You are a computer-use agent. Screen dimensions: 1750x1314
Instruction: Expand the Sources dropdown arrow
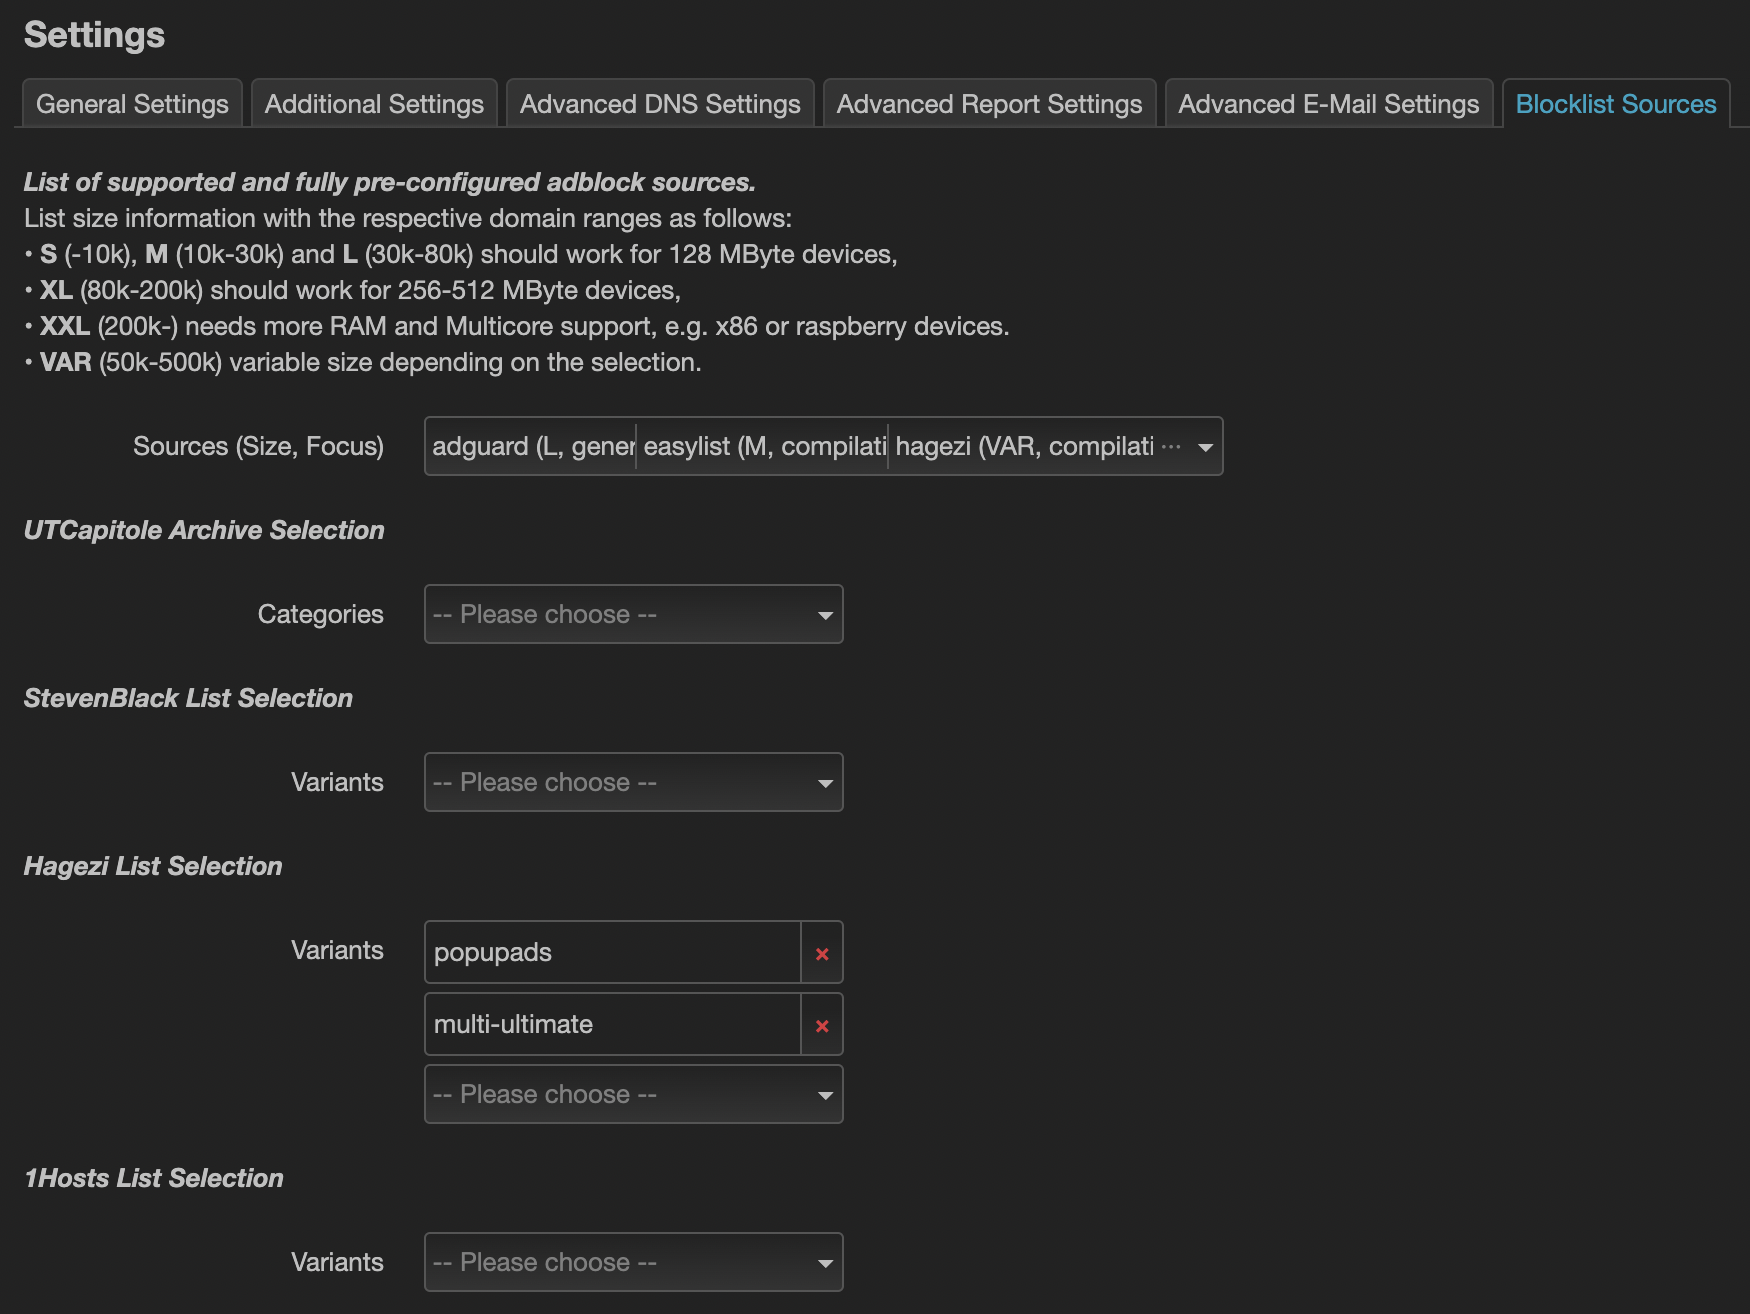(x=1205, y=447)
